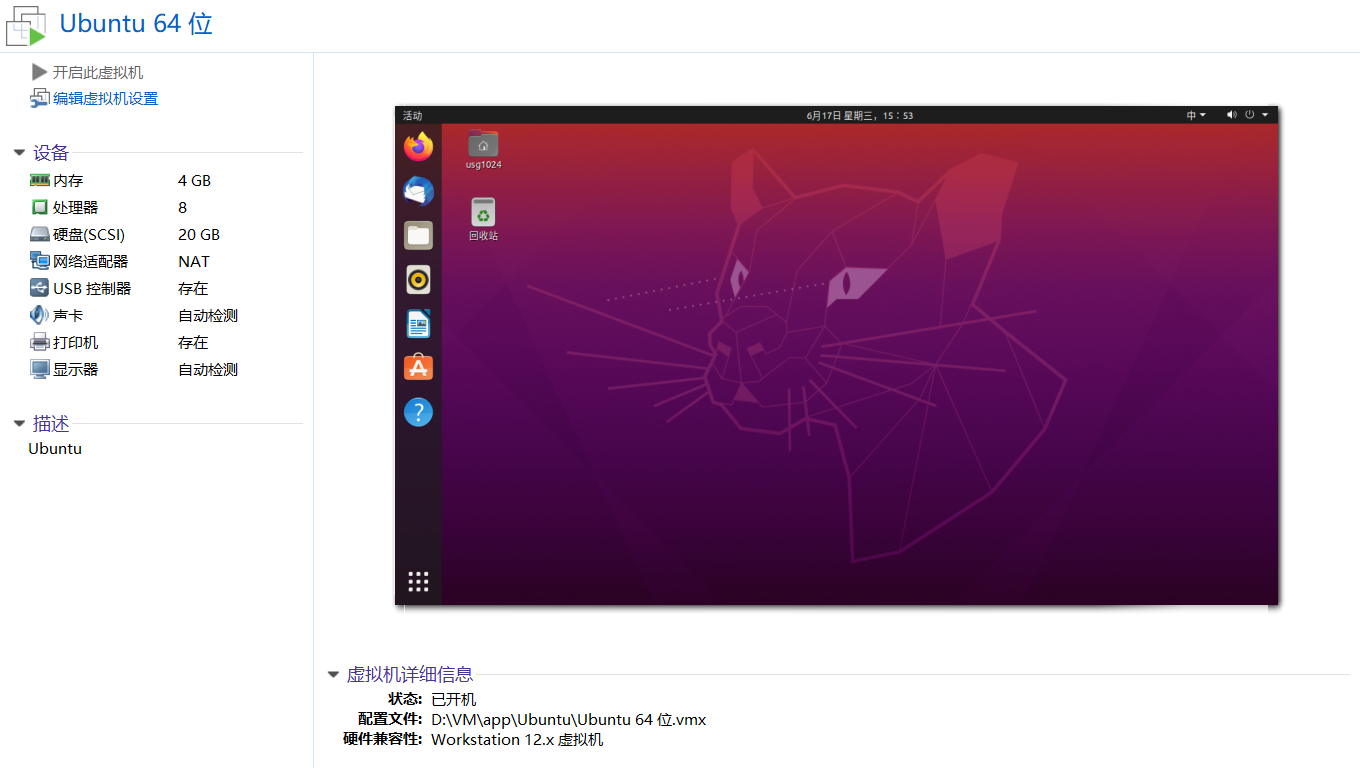Collapse the 设备 section

[x=19, y=153]
